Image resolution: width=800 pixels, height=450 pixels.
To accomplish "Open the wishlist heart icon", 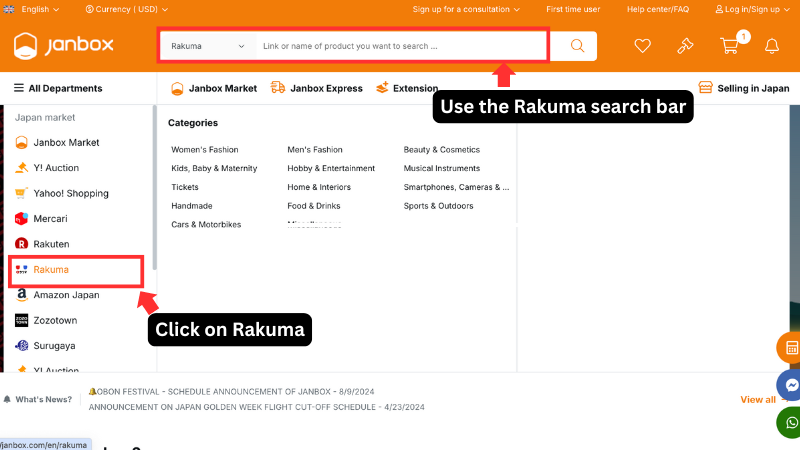I will pyautogui.click(x=642, y=46).
